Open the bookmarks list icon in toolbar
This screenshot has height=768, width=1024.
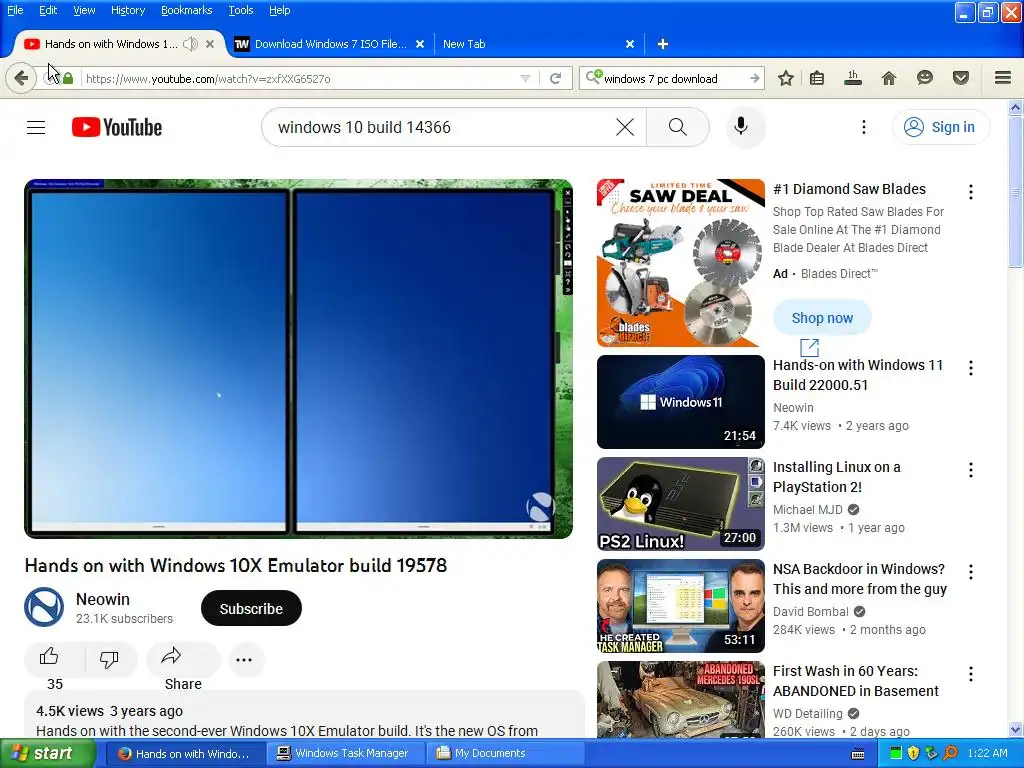(x=817, y=78)
